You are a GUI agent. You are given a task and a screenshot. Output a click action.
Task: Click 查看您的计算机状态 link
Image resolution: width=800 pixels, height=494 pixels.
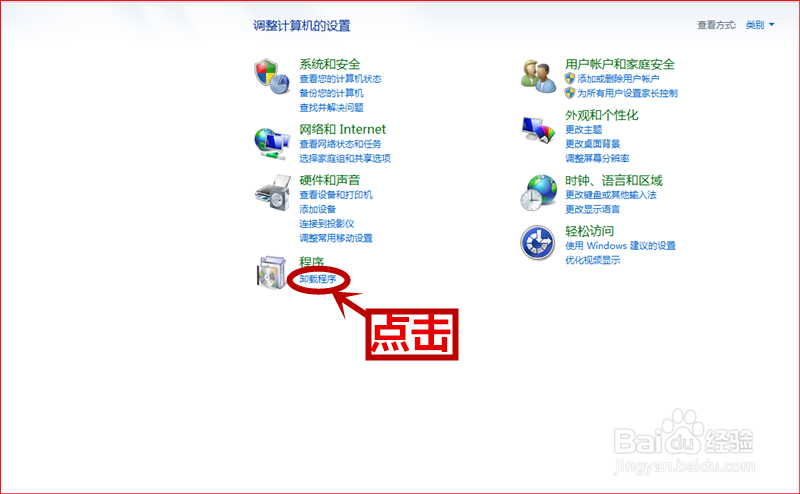[x=340, y=79]
